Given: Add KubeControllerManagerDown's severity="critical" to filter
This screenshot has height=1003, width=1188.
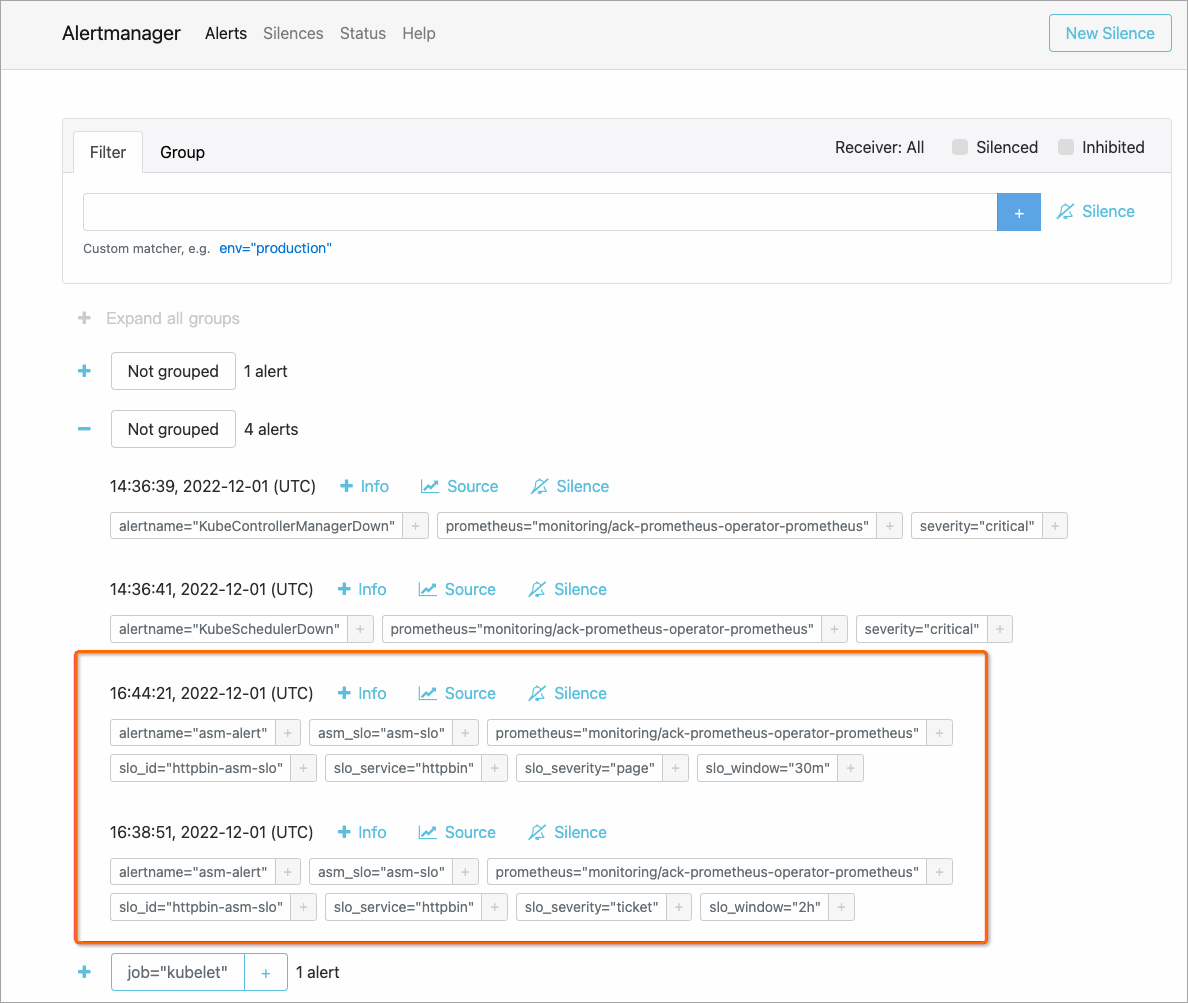Looking at the screenshot, I should (1055, 526).
